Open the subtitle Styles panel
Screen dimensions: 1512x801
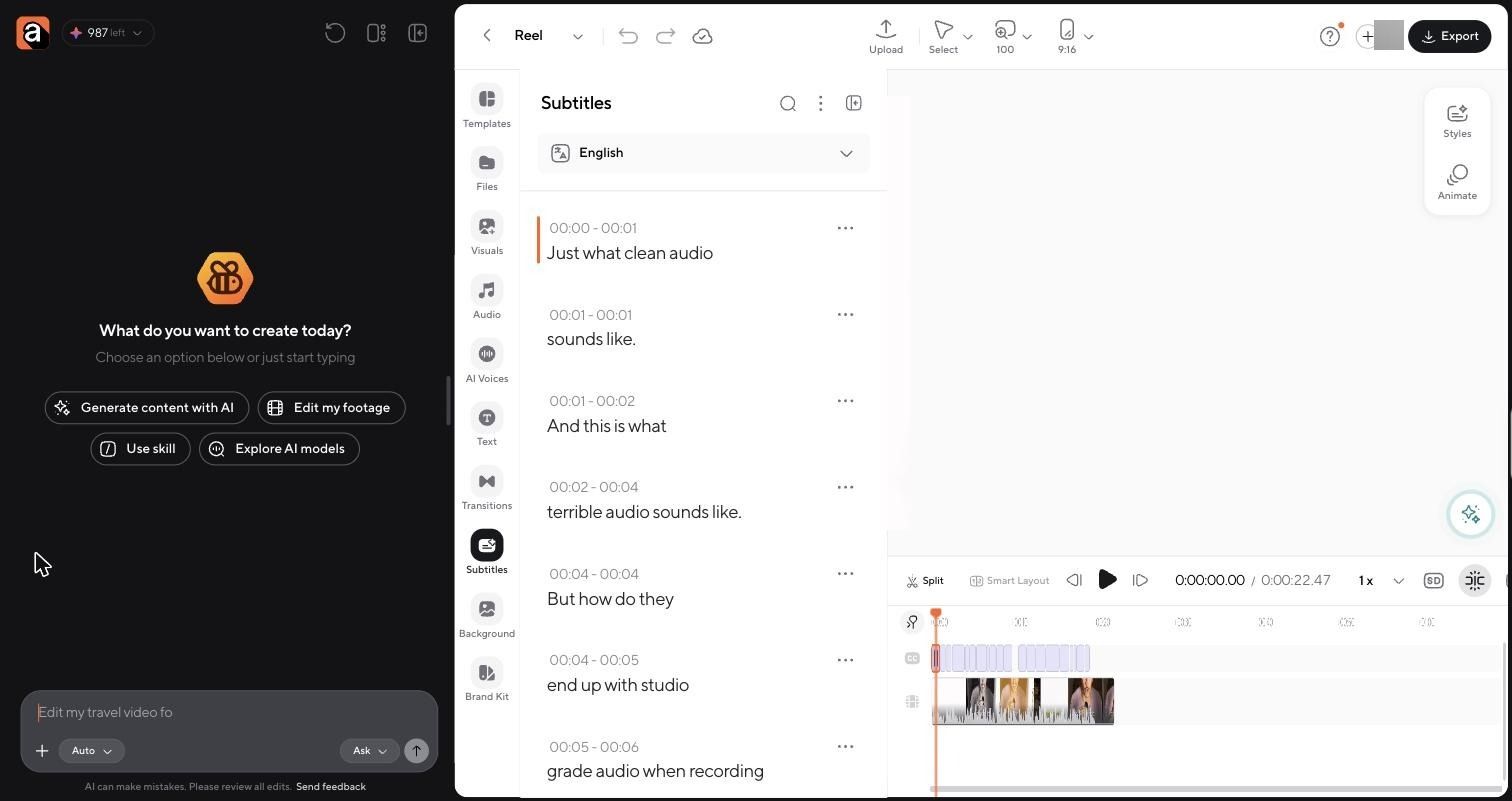[x=1457, y=121]
